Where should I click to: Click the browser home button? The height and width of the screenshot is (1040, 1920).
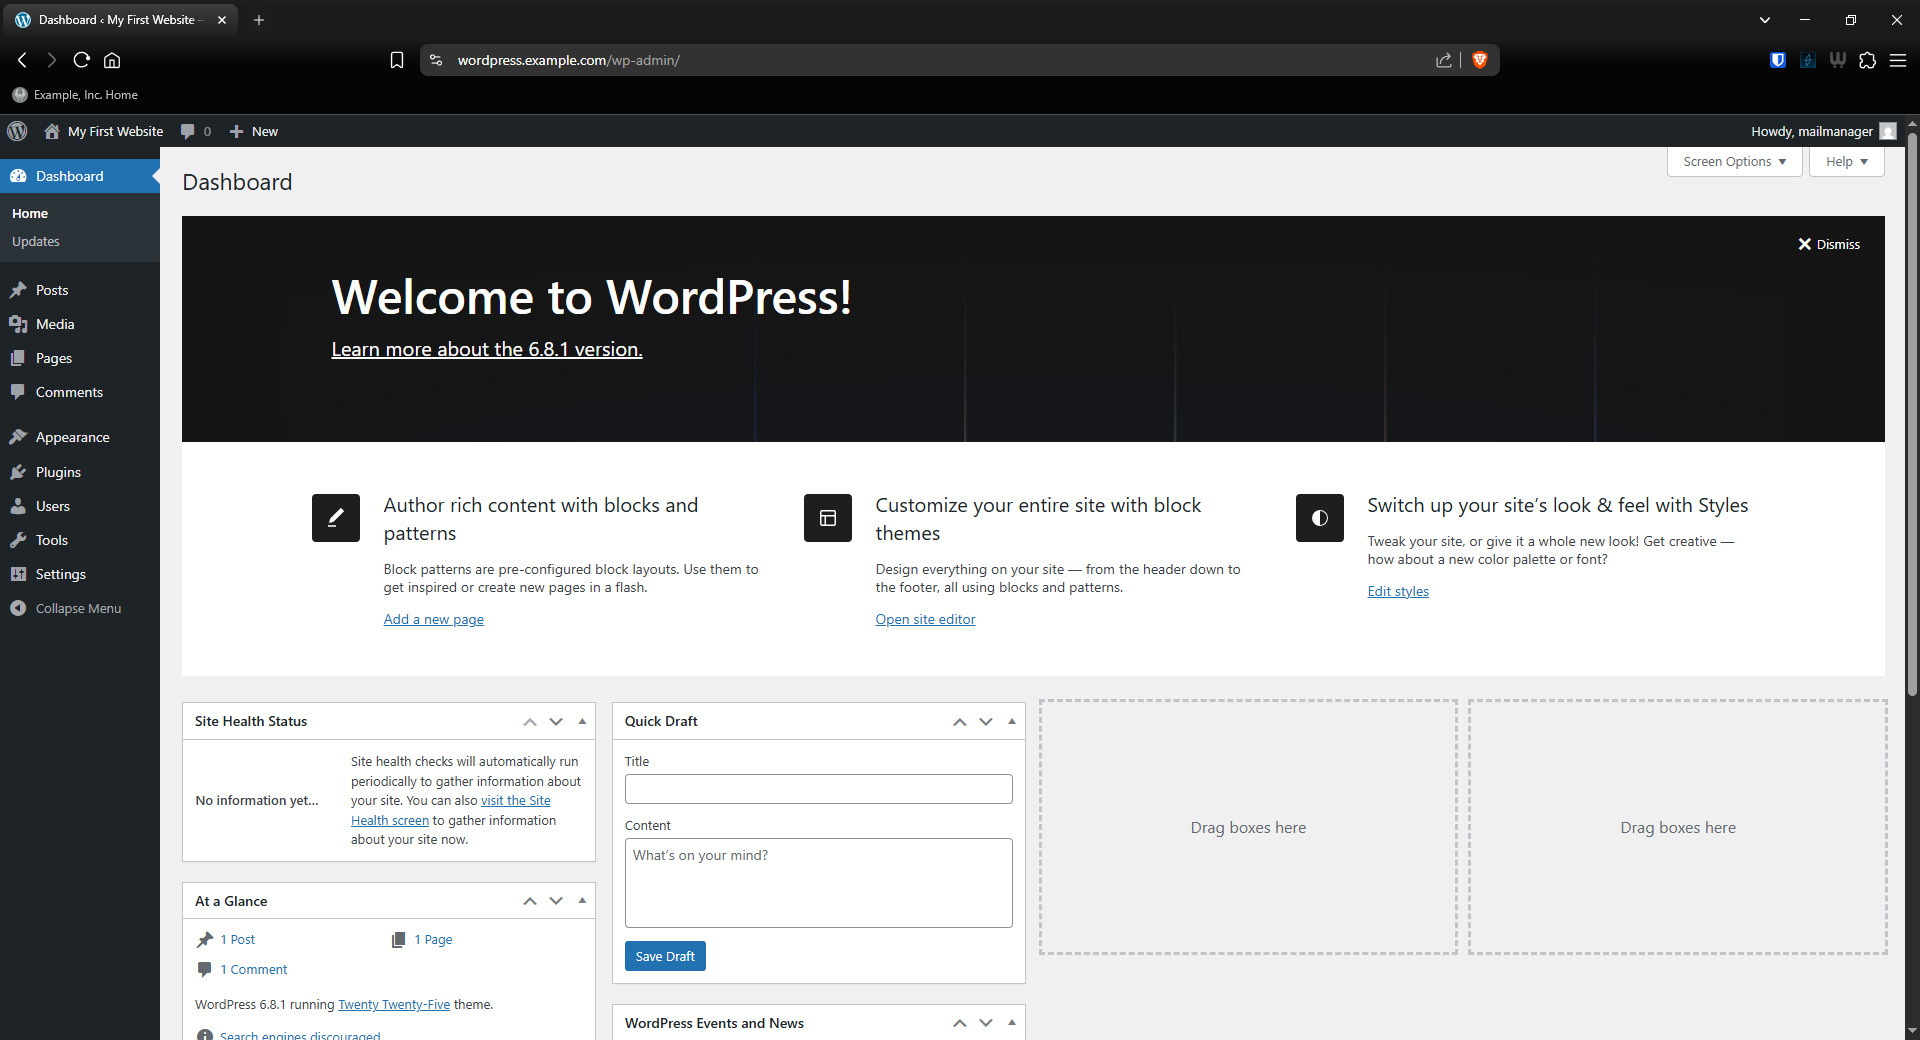click(x=112, y=60)
